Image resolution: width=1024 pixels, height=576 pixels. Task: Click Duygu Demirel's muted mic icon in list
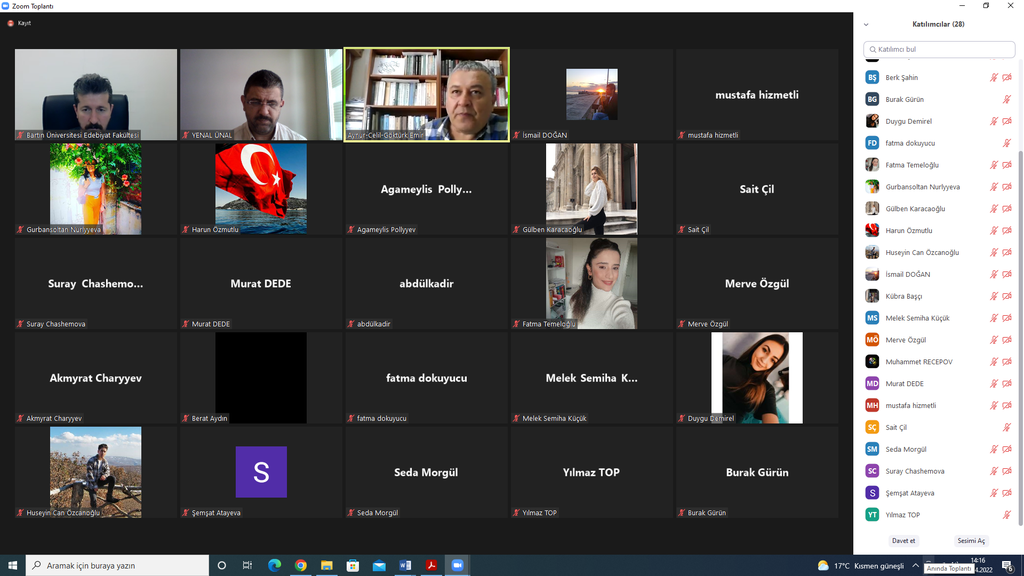tap(994, 121)
